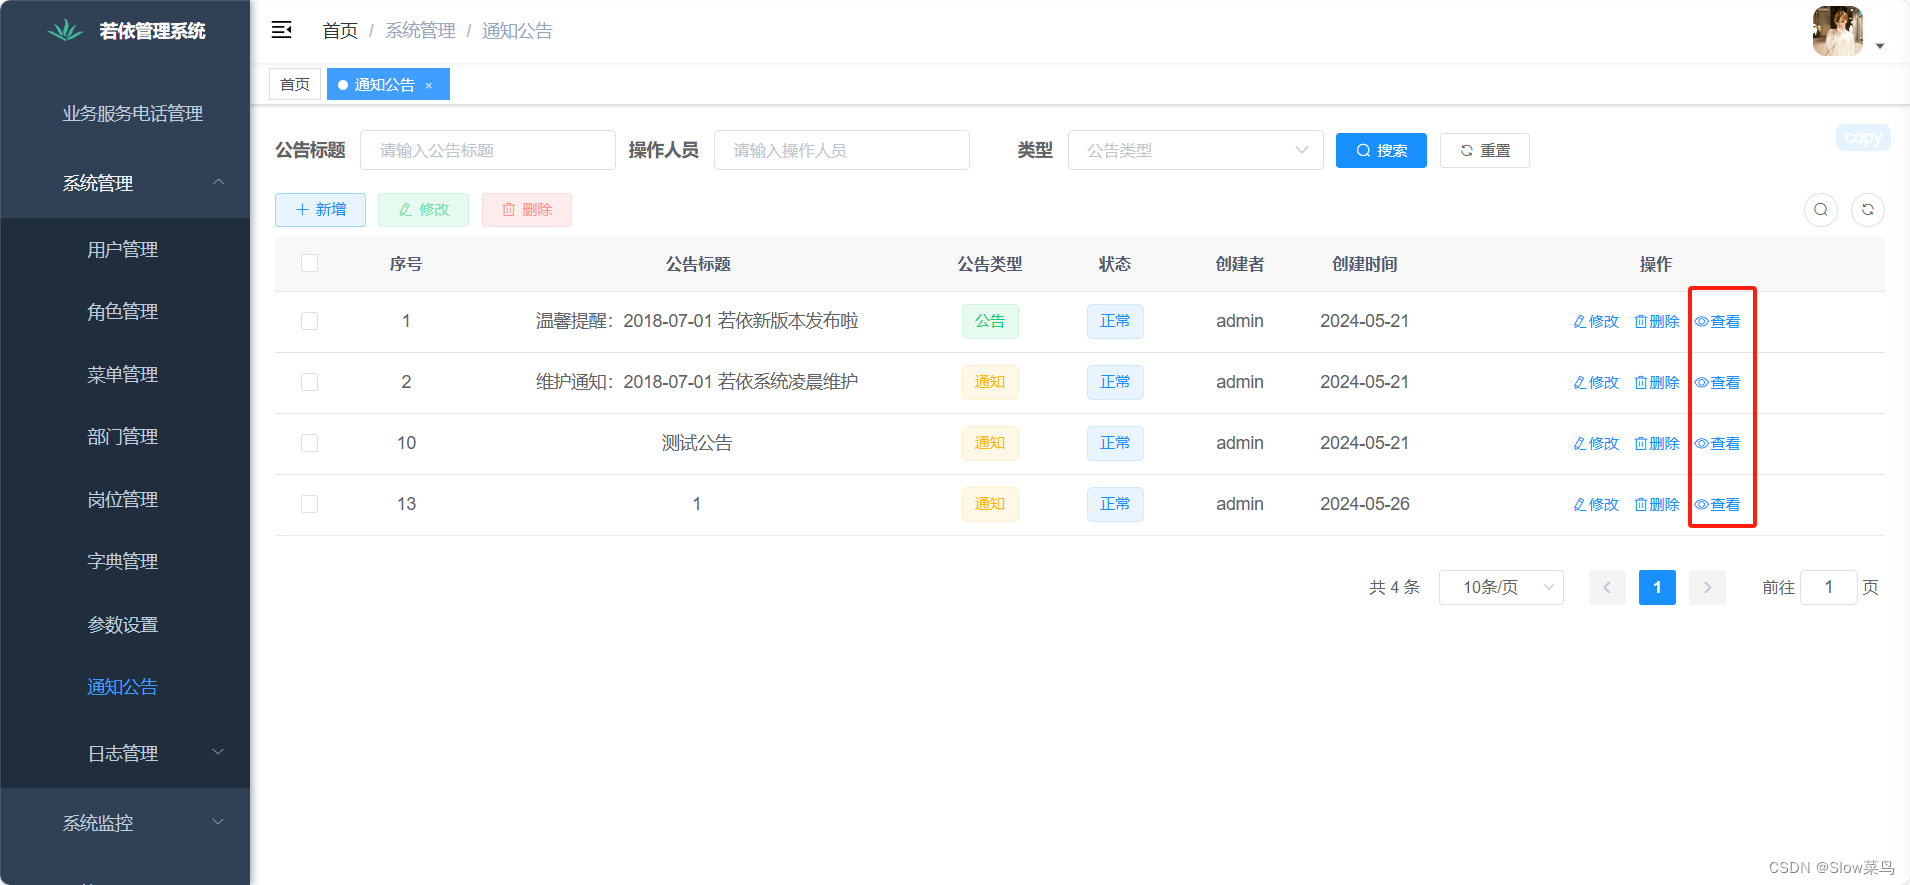Check the select-all header checkbox
Image resolution: width=1910 pixels, height=885 pixels.
pyautogui.click(x=309, y=263)
